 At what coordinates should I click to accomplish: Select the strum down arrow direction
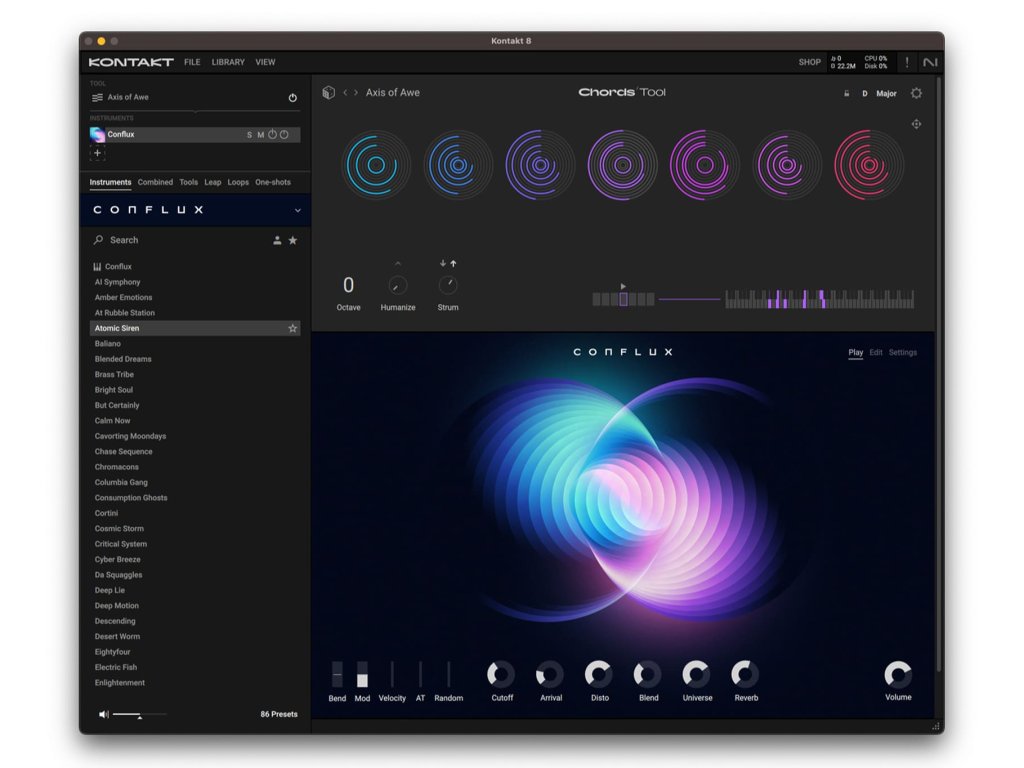(443, 263)
